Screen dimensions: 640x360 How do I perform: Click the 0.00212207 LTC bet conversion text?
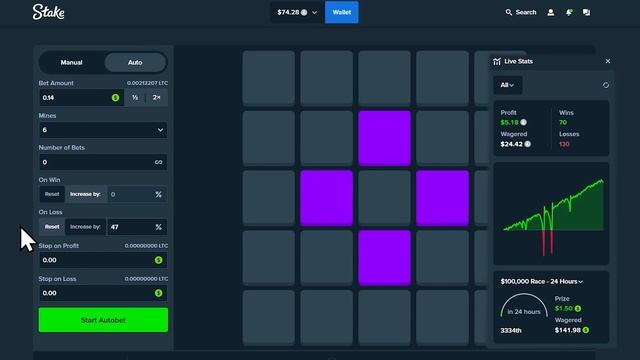[x=147, y=83]
